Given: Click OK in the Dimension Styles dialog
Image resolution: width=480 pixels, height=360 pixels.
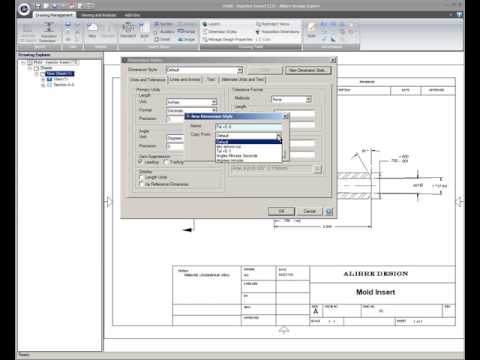Looking at the screenshot, I should (281, 211).
